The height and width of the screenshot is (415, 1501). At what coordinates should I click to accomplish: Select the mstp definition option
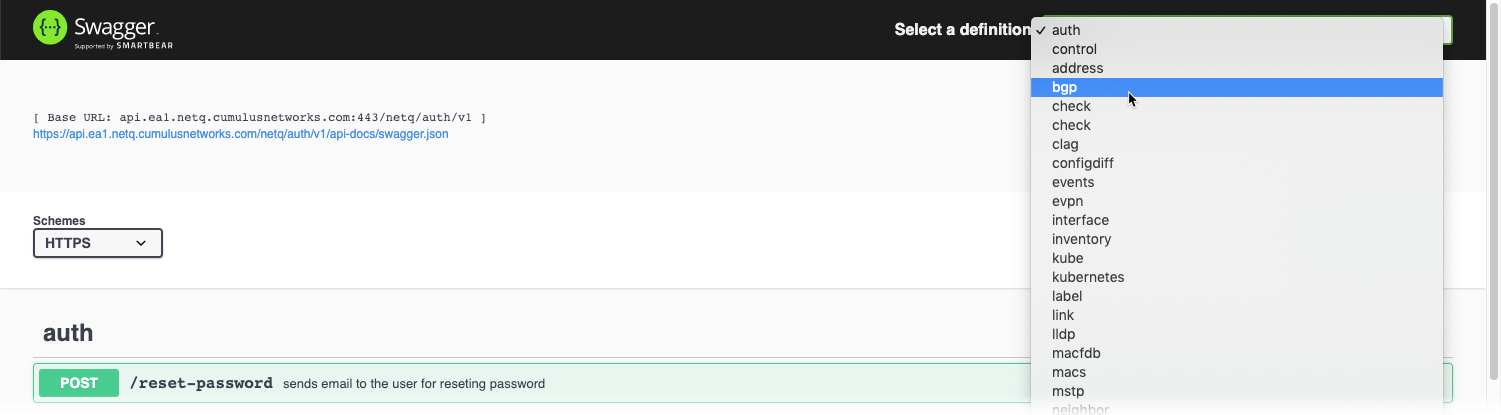(1068, 392)
